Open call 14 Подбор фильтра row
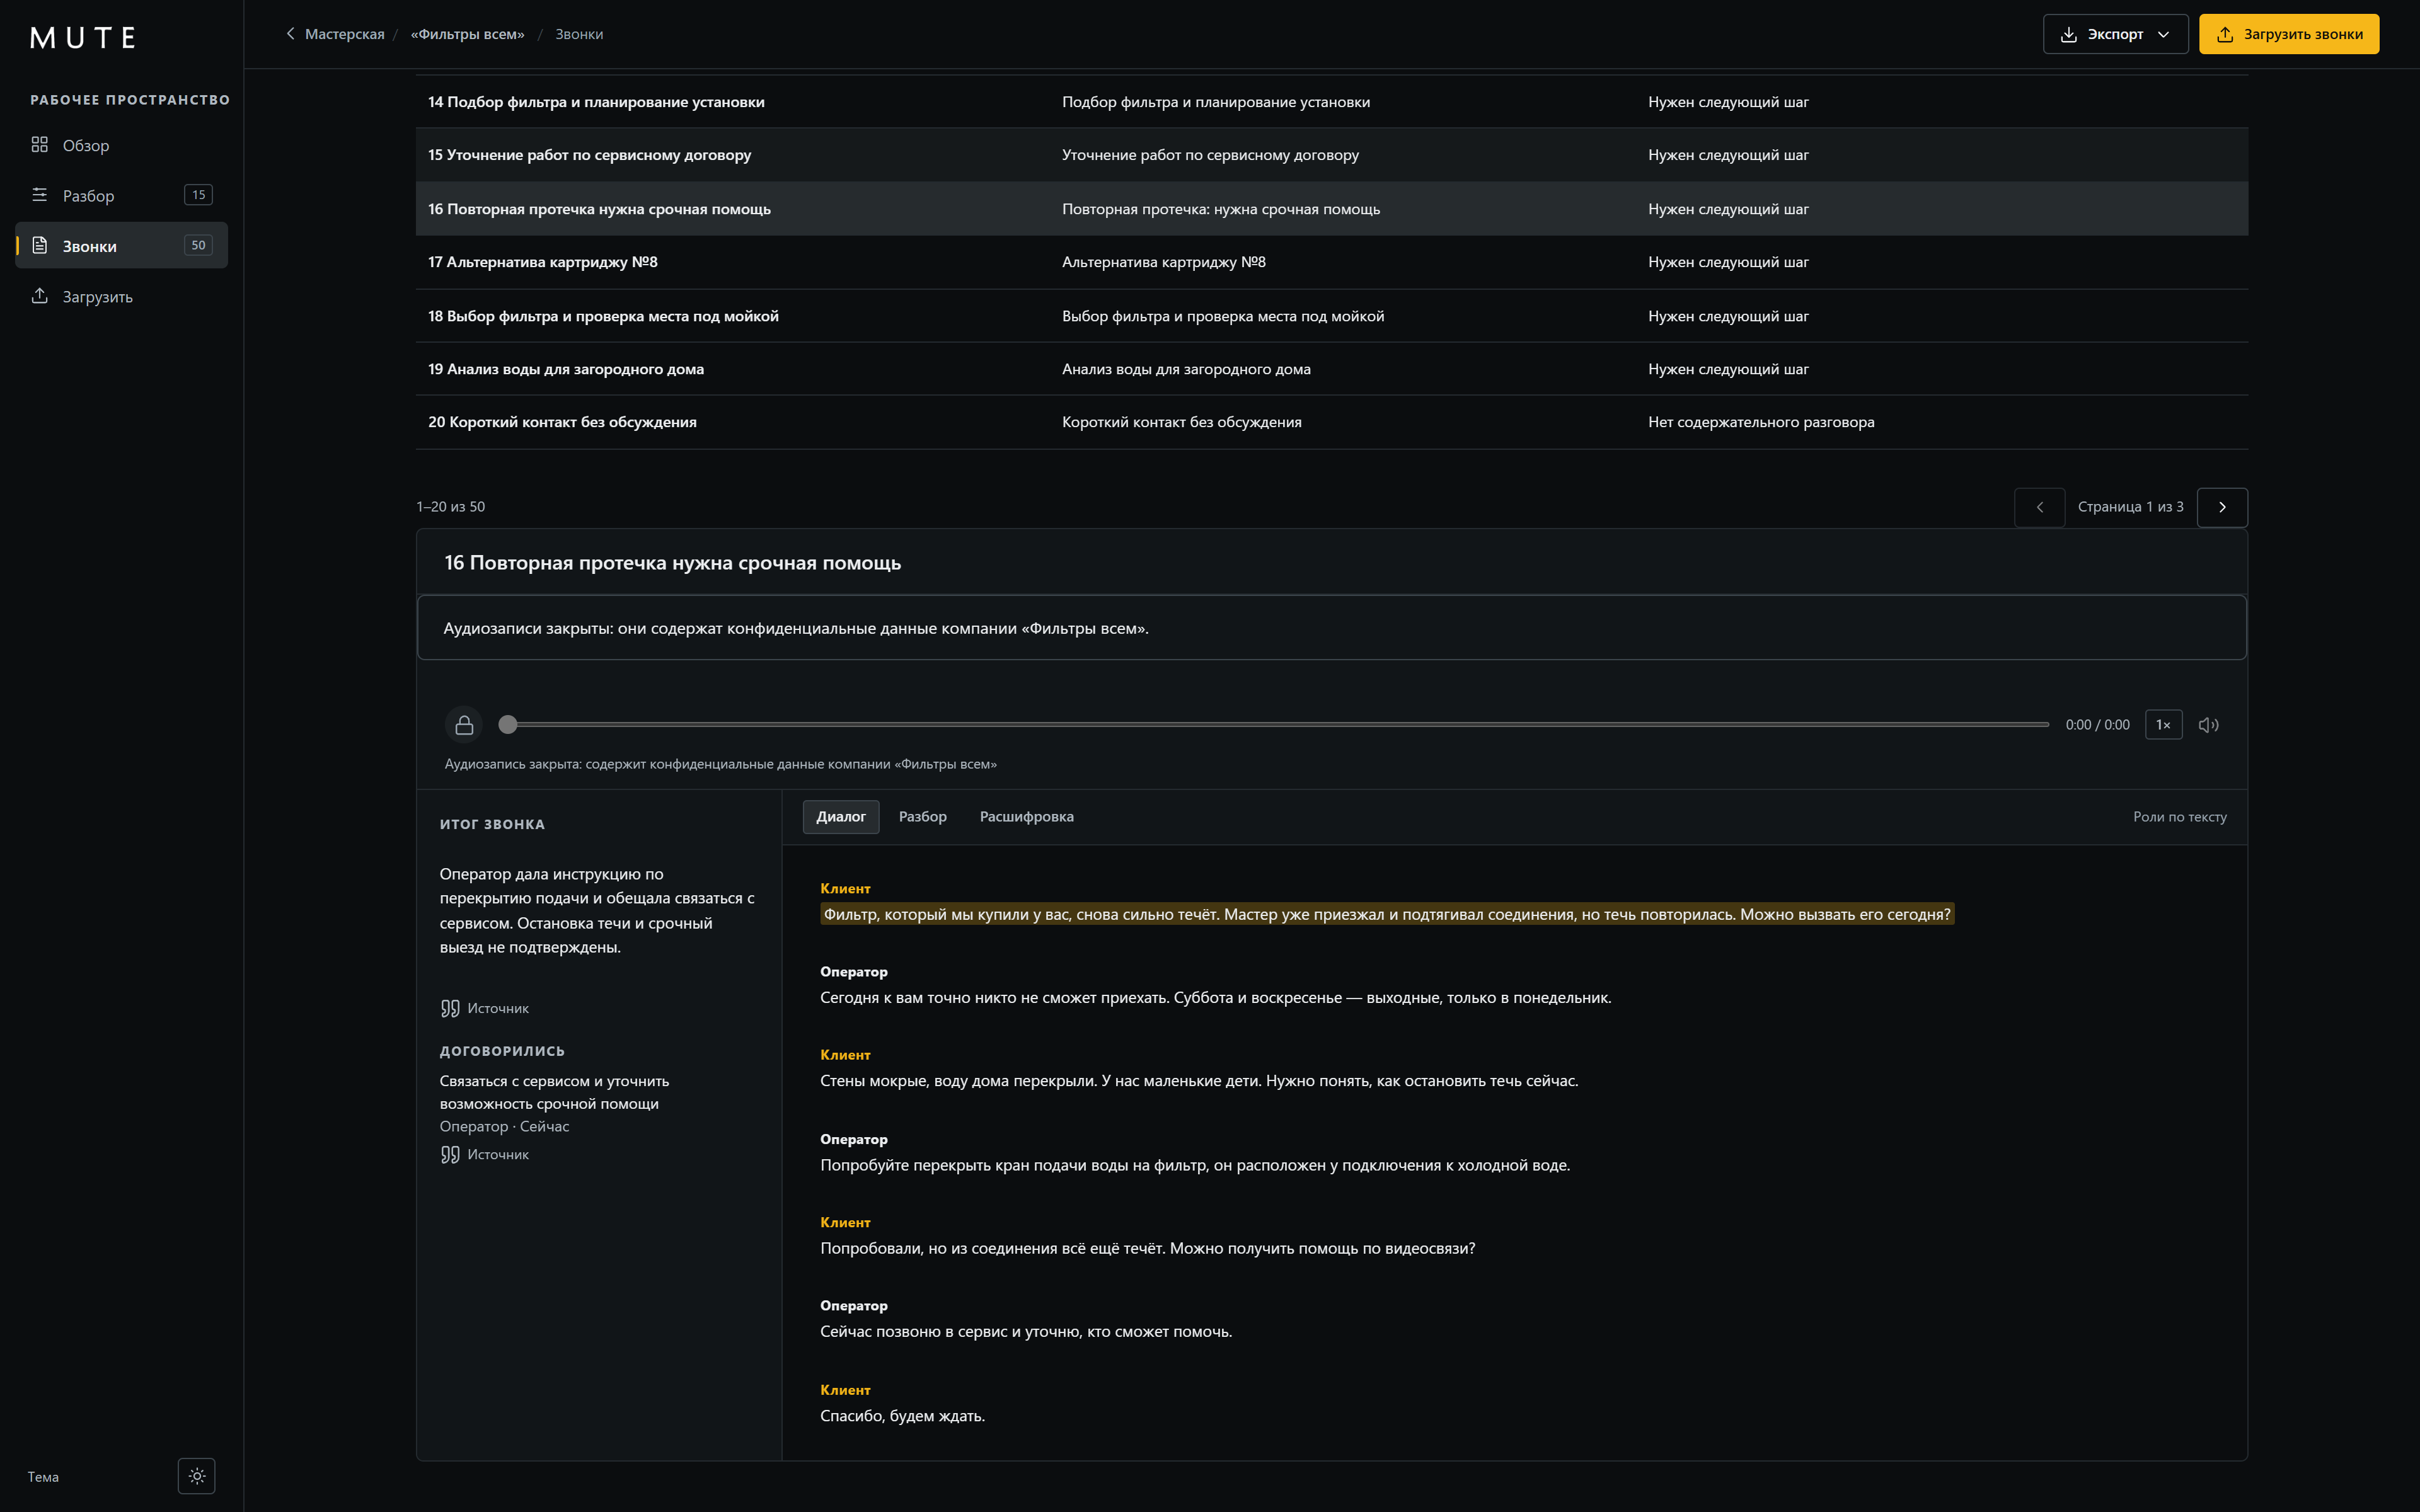 [1331, 102]
